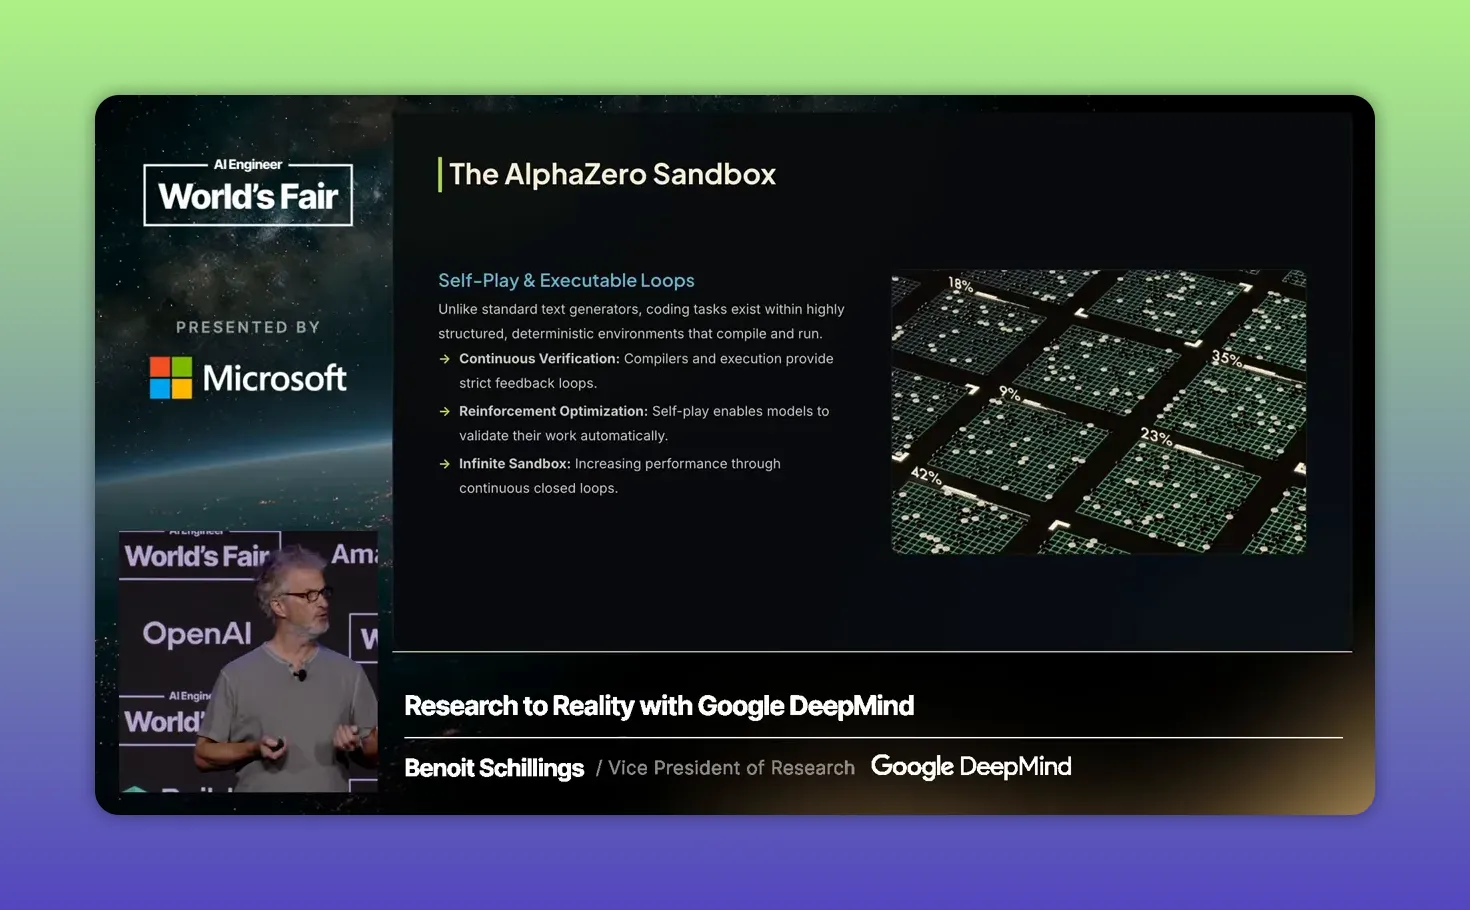This screenshot has width=1470, height=910.
Task: Click the '42%' label on Go board image
Action: click(926, 475)
